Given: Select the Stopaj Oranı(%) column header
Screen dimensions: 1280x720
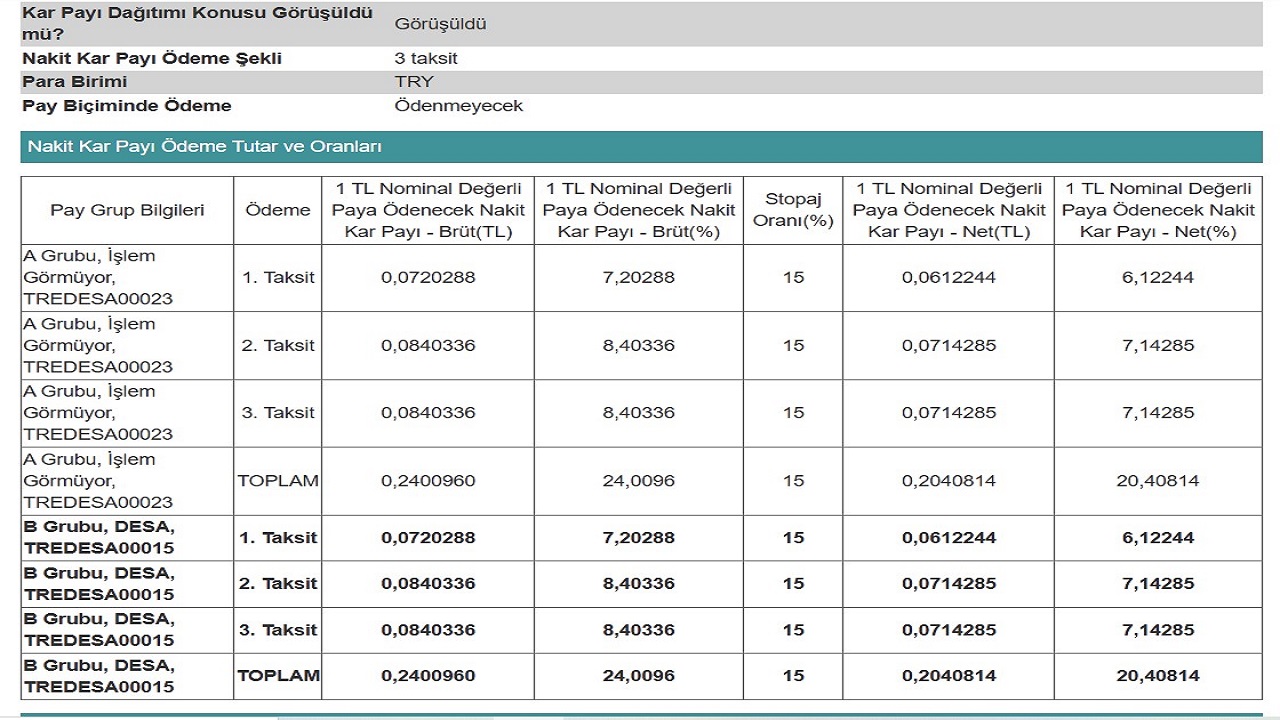Looking at the screenshot, I should pos(793,210).
